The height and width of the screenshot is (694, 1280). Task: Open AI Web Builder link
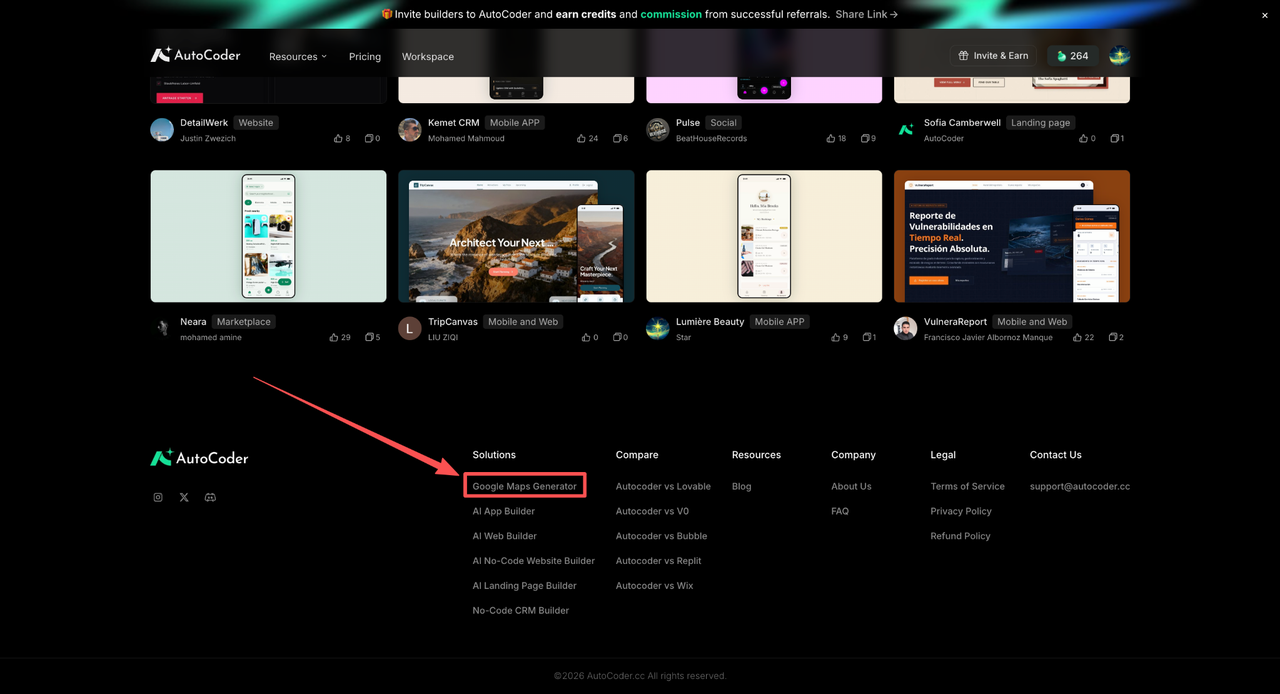click(505, 536)
